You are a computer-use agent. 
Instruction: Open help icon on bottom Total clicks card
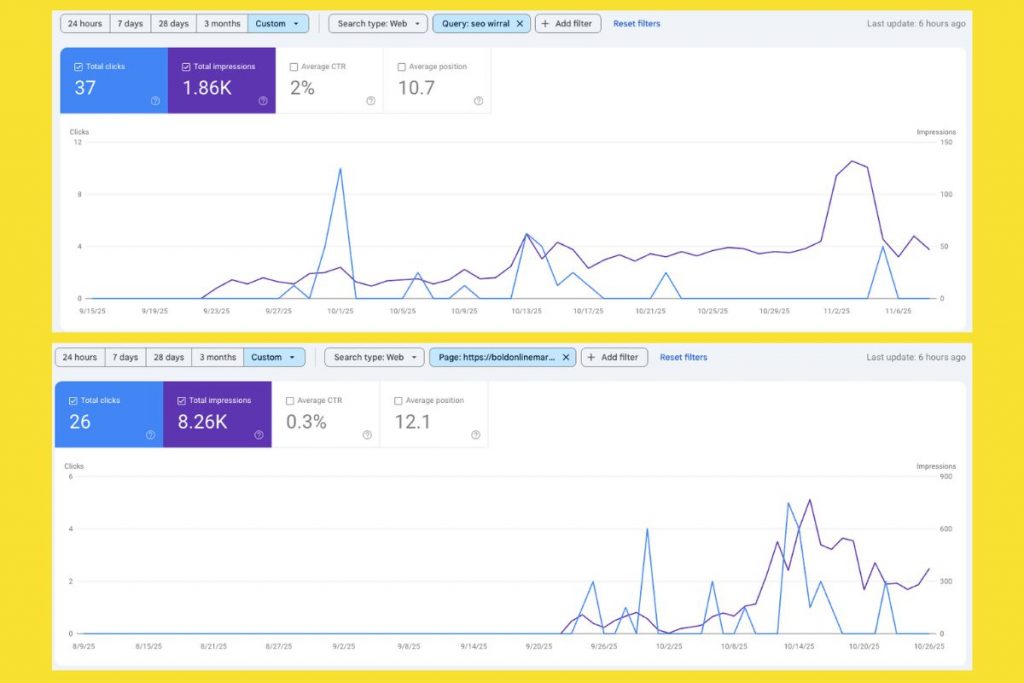point(150,434)
